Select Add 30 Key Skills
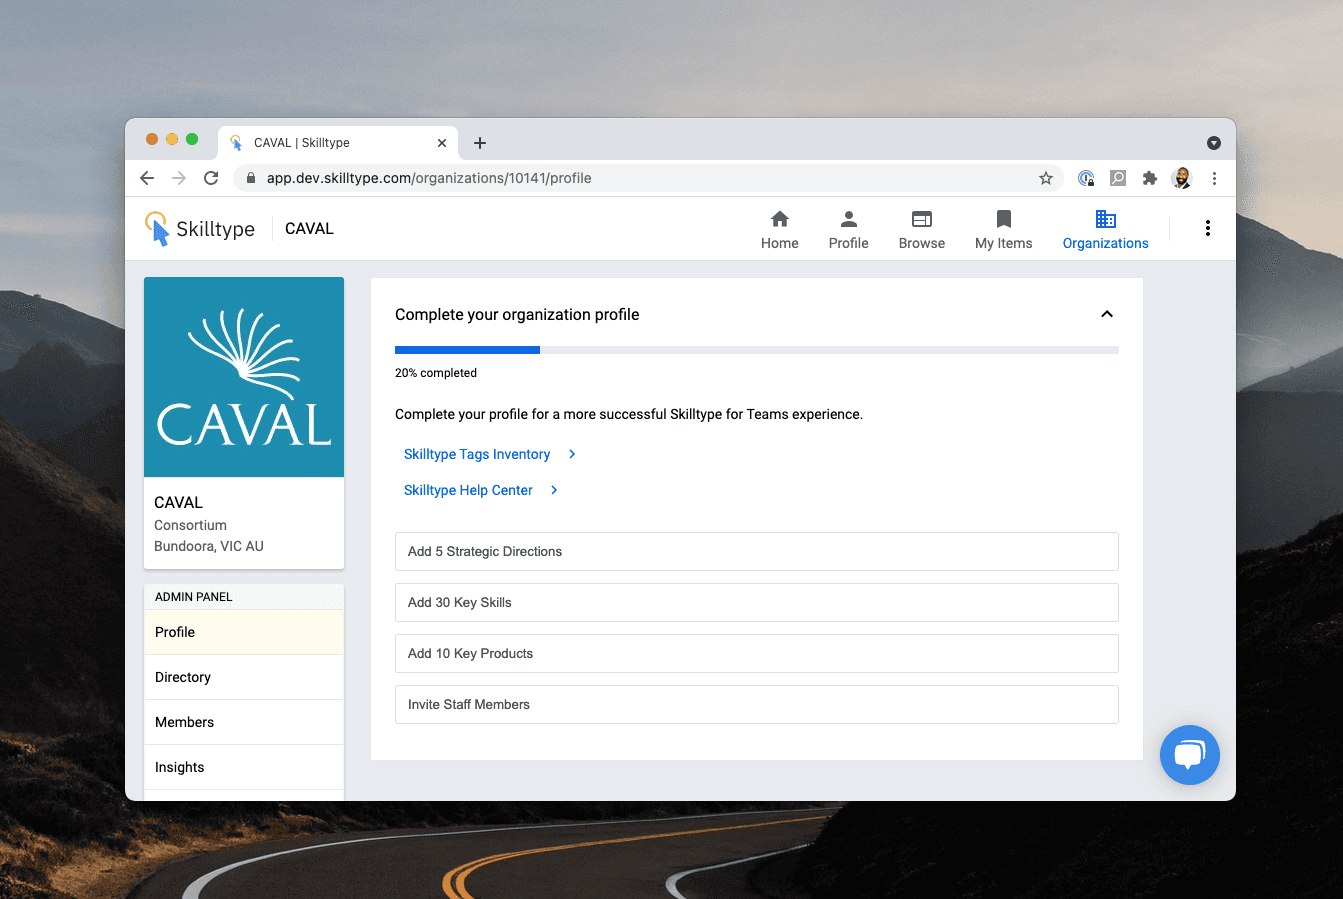The image size is (1343, 899). [x=757, y=602]
